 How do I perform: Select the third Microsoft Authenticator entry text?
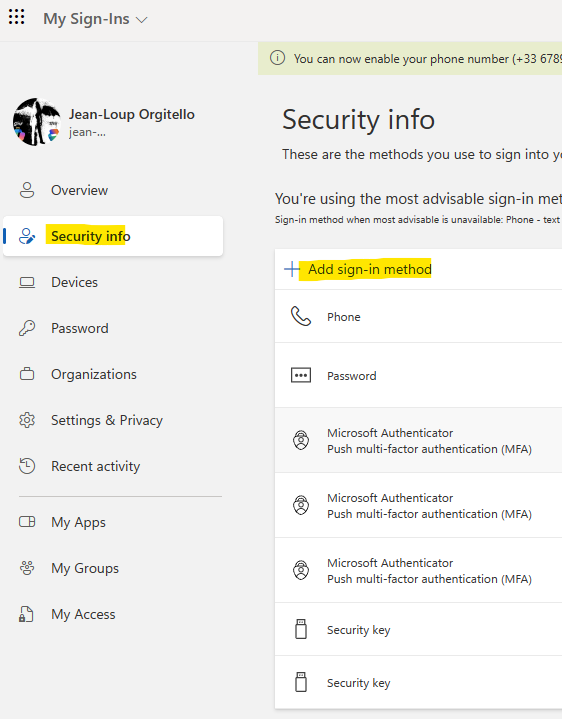(429, 571)
